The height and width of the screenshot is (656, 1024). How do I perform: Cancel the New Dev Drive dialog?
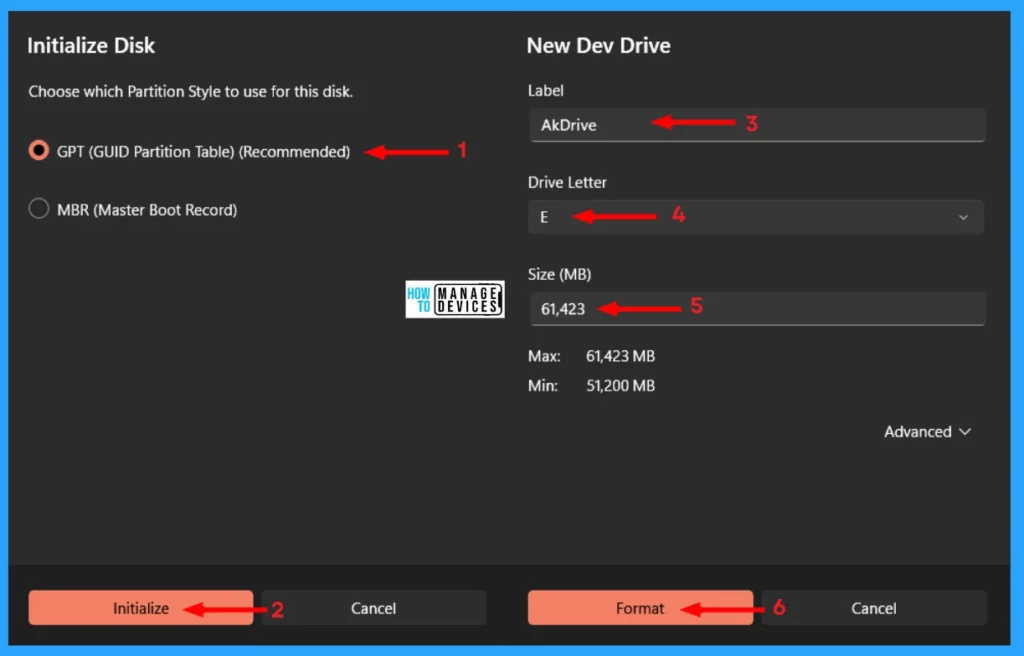(874, 608)
